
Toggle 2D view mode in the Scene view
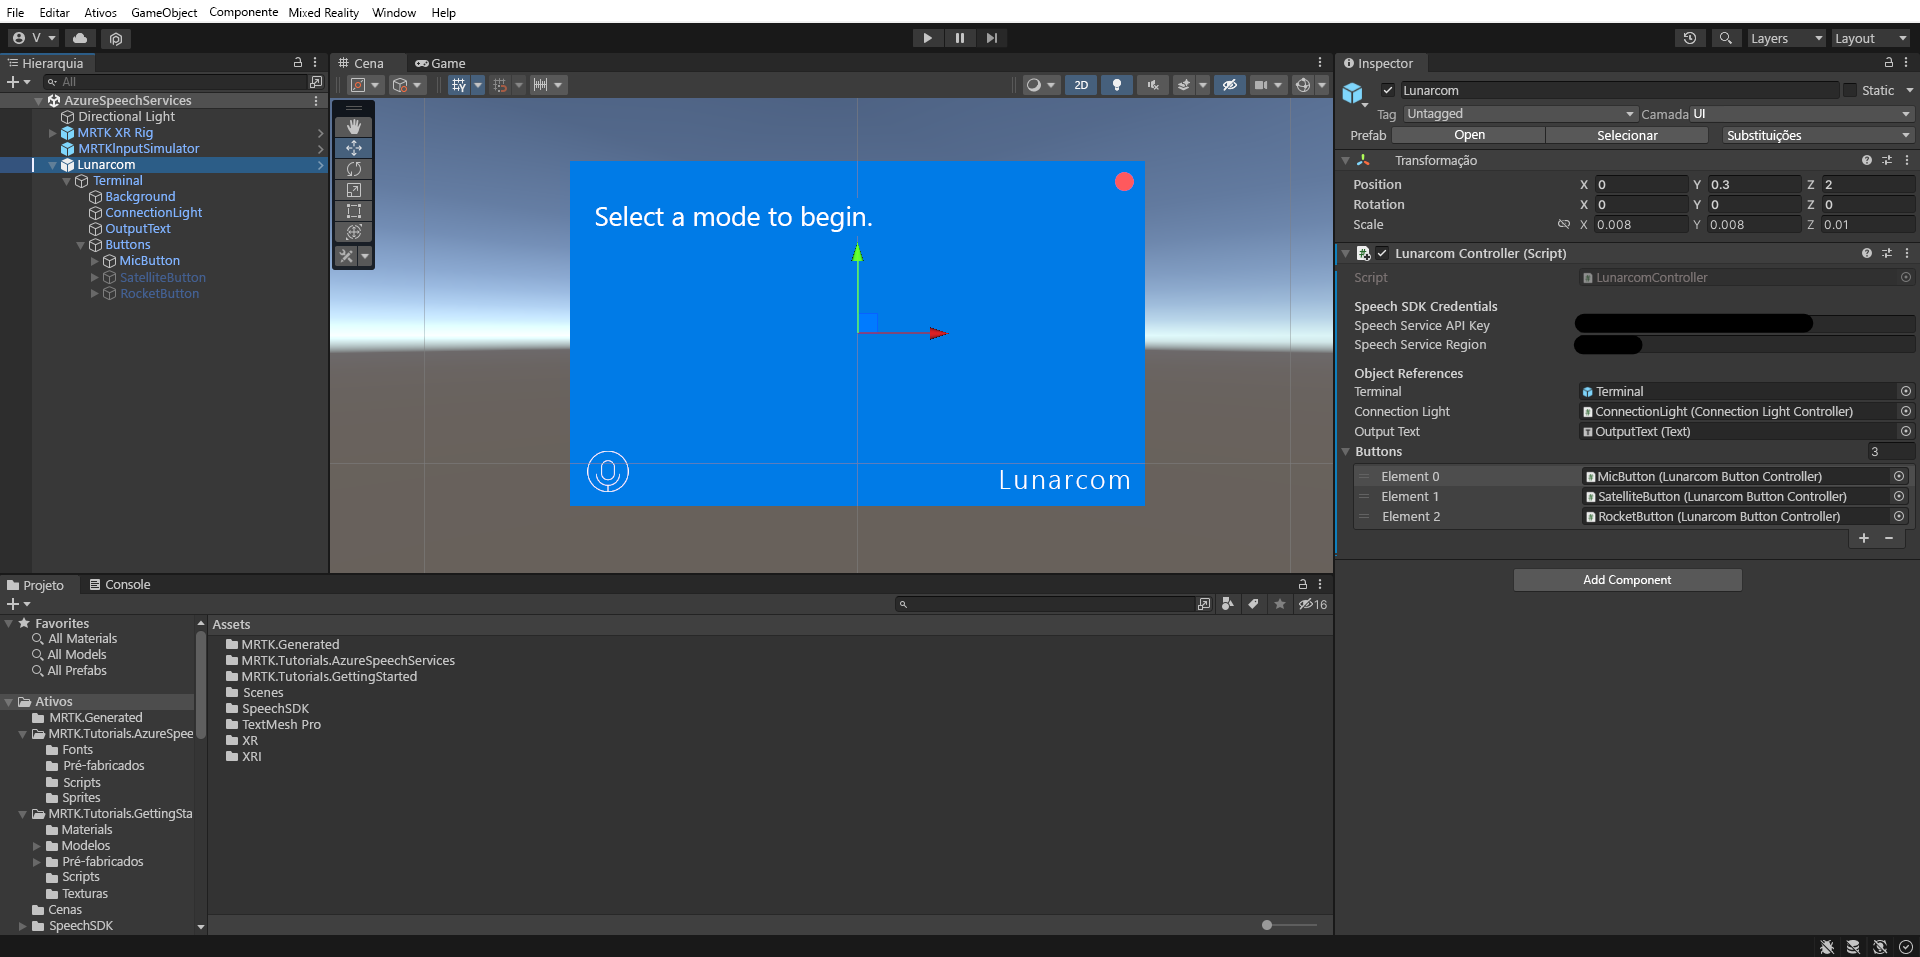(x=1080, y=85)
